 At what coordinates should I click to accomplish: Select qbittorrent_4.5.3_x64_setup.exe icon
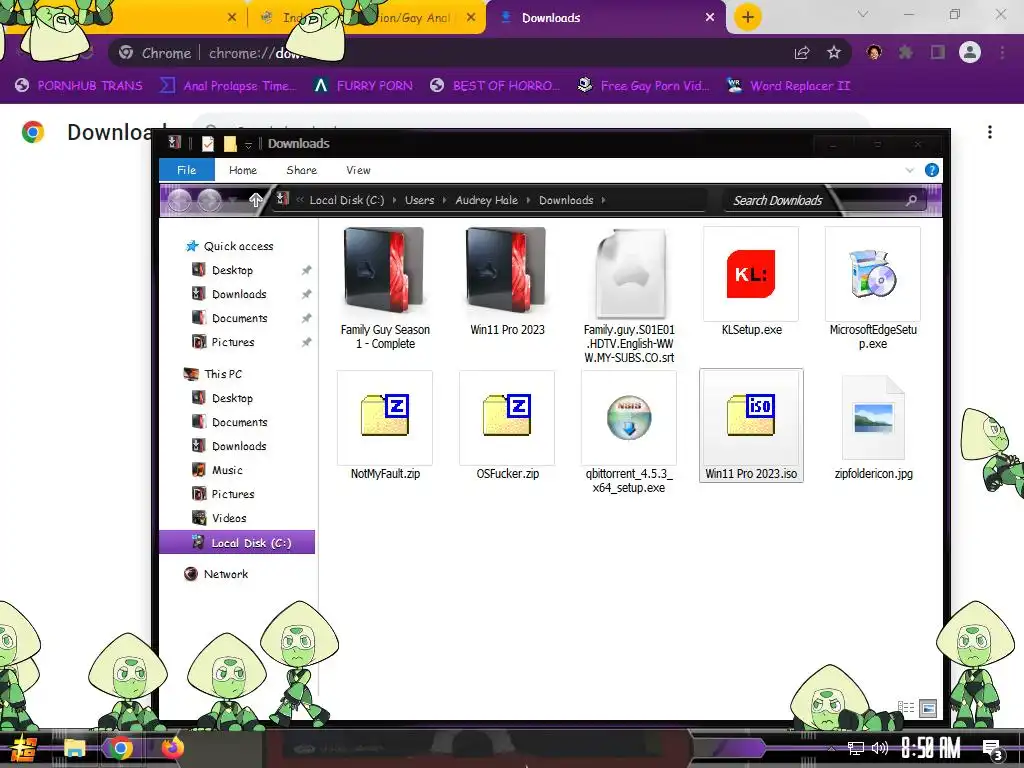click(629, 432)
